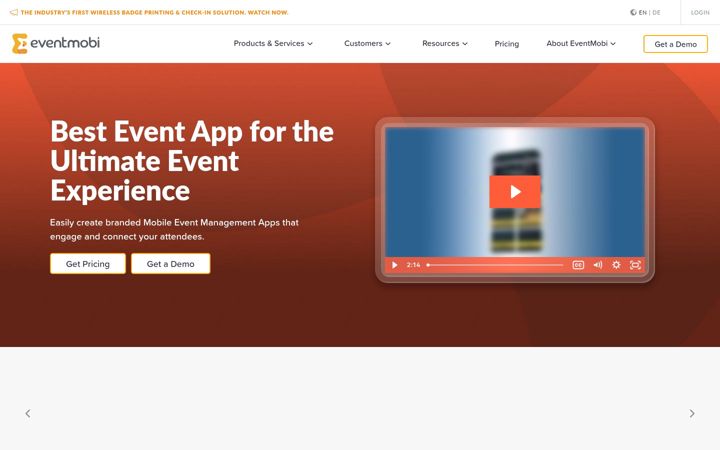720x450 pixels.
Task: Toggle closed captions on the video
Action: pyautogui.click(x=578, y=265)
